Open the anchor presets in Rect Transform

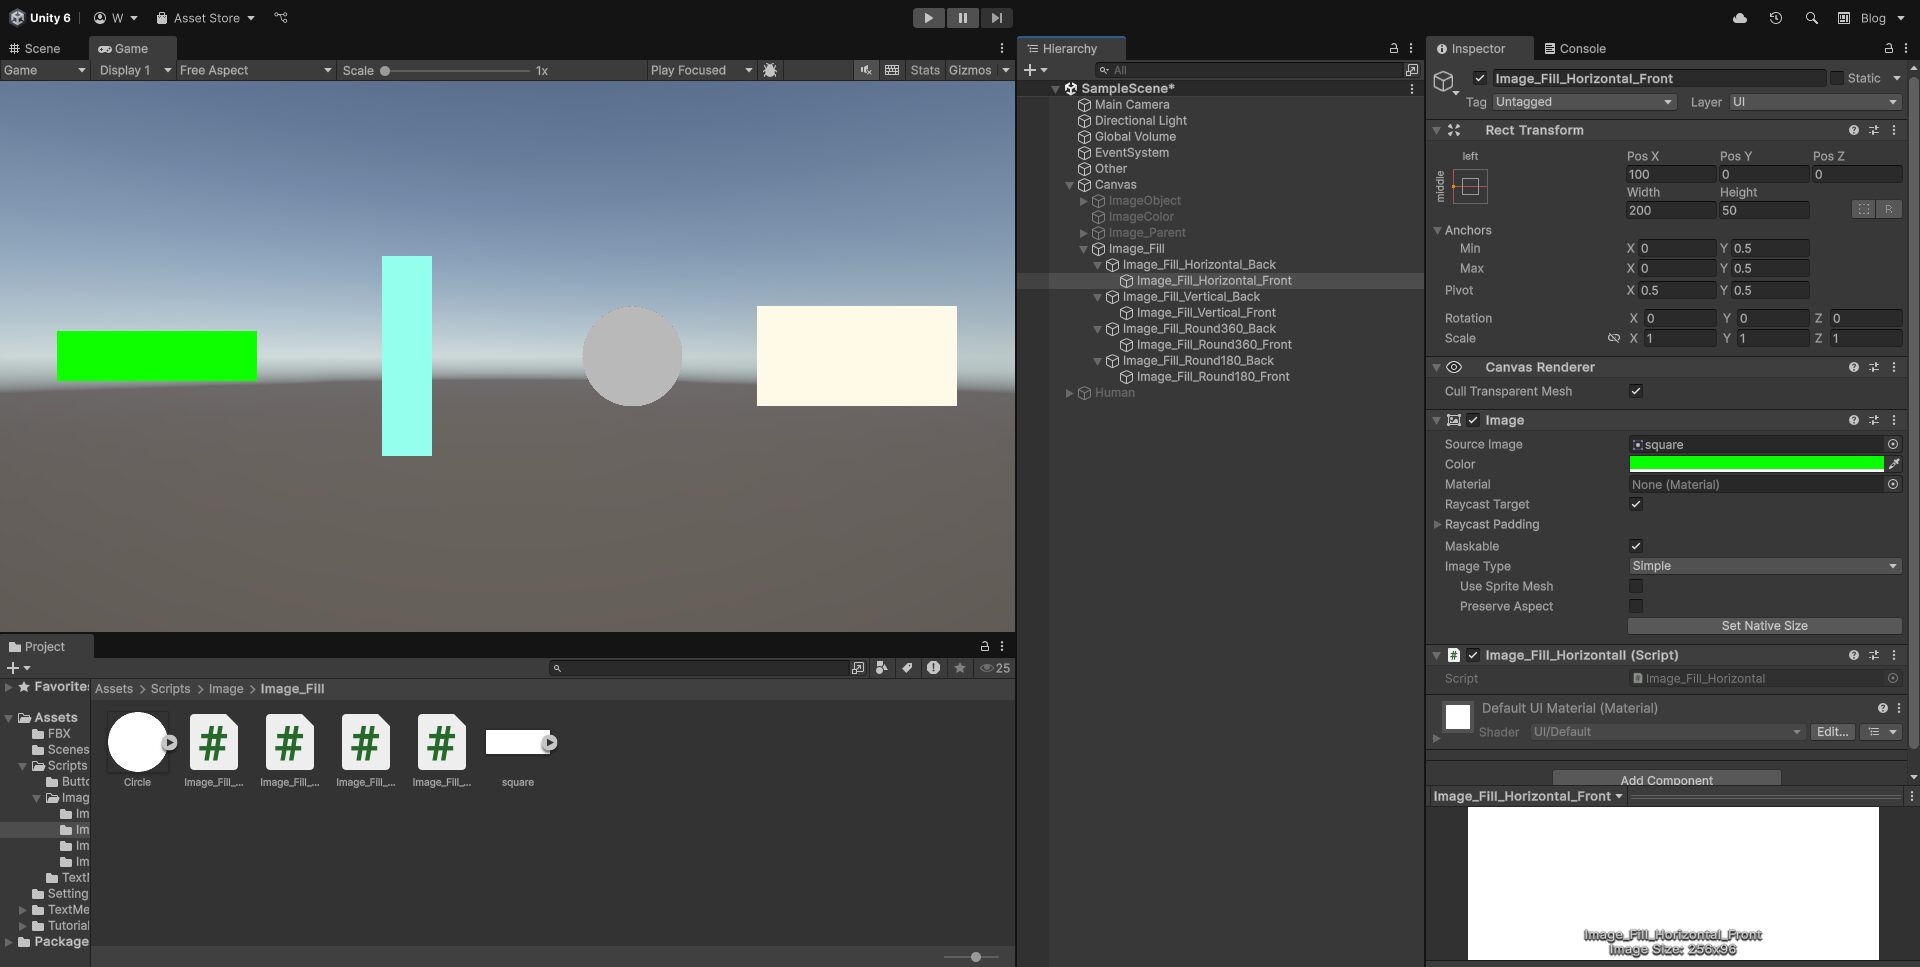tap(1470, 186)
